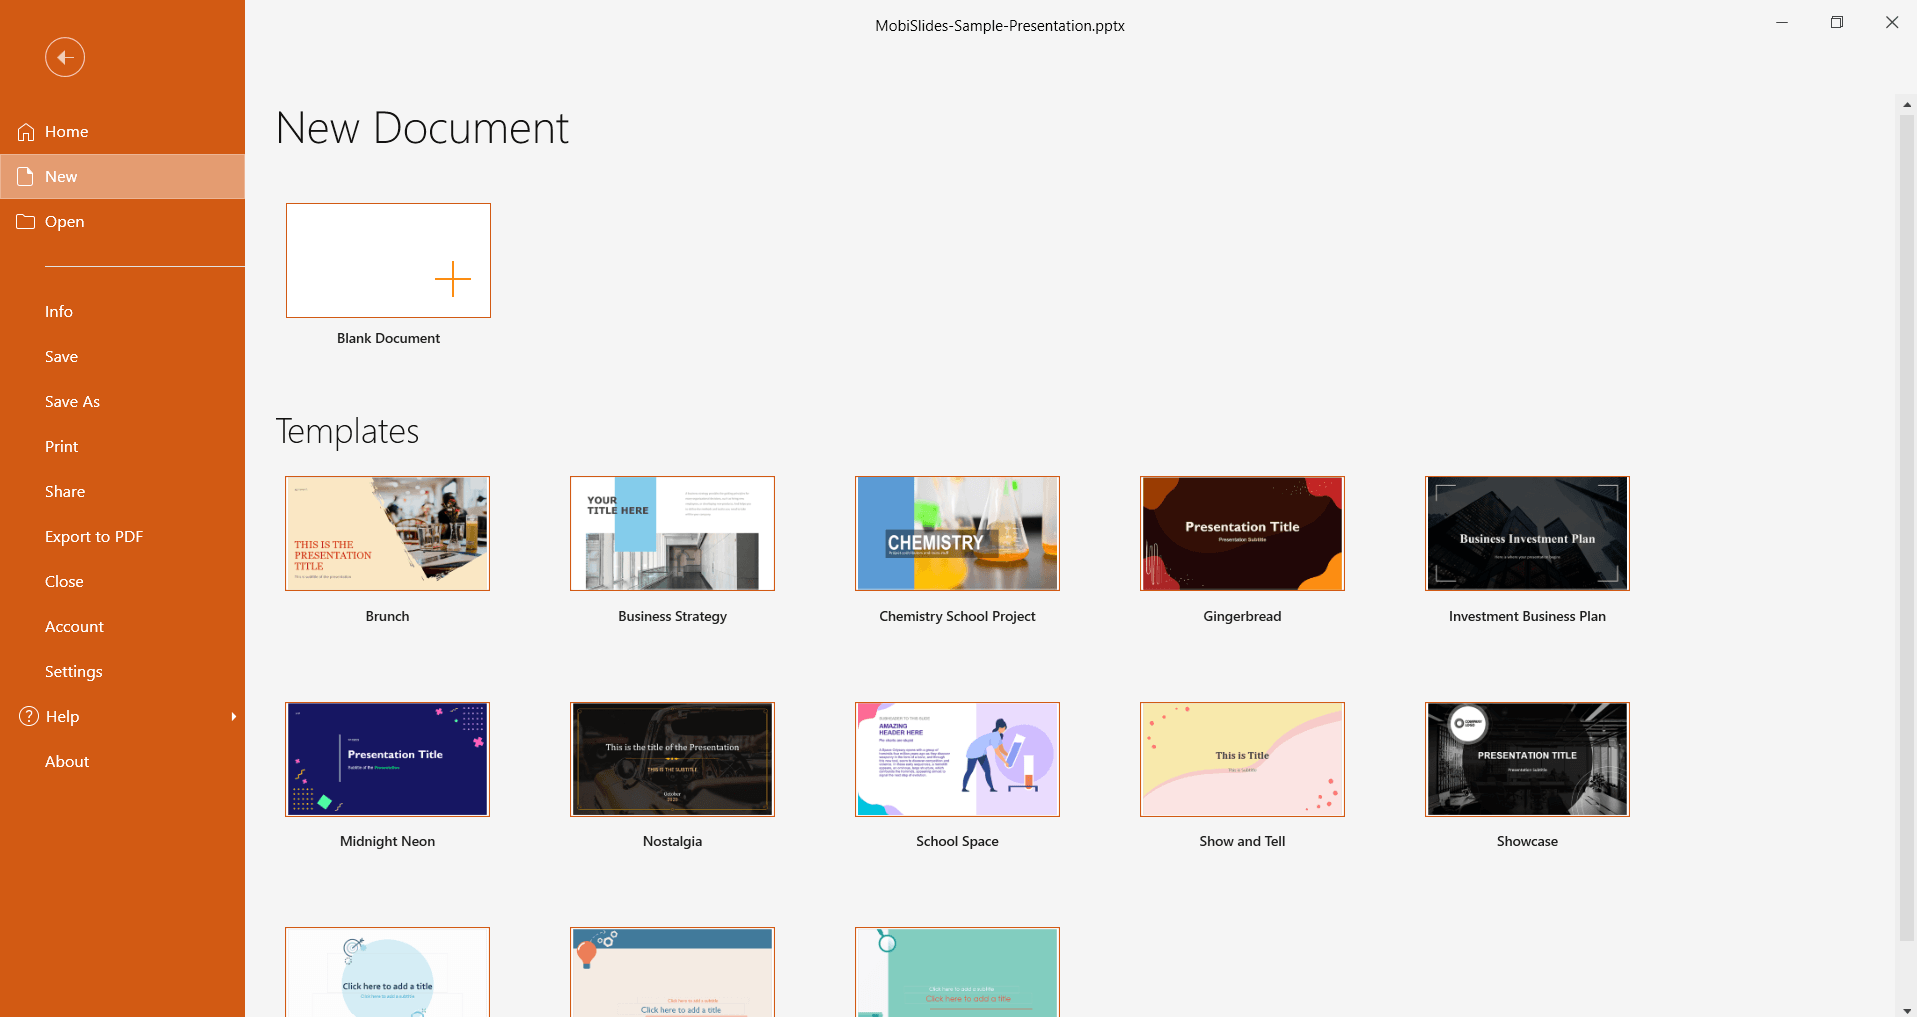Click the scrollbar down arrow

pos(1907,1010)
